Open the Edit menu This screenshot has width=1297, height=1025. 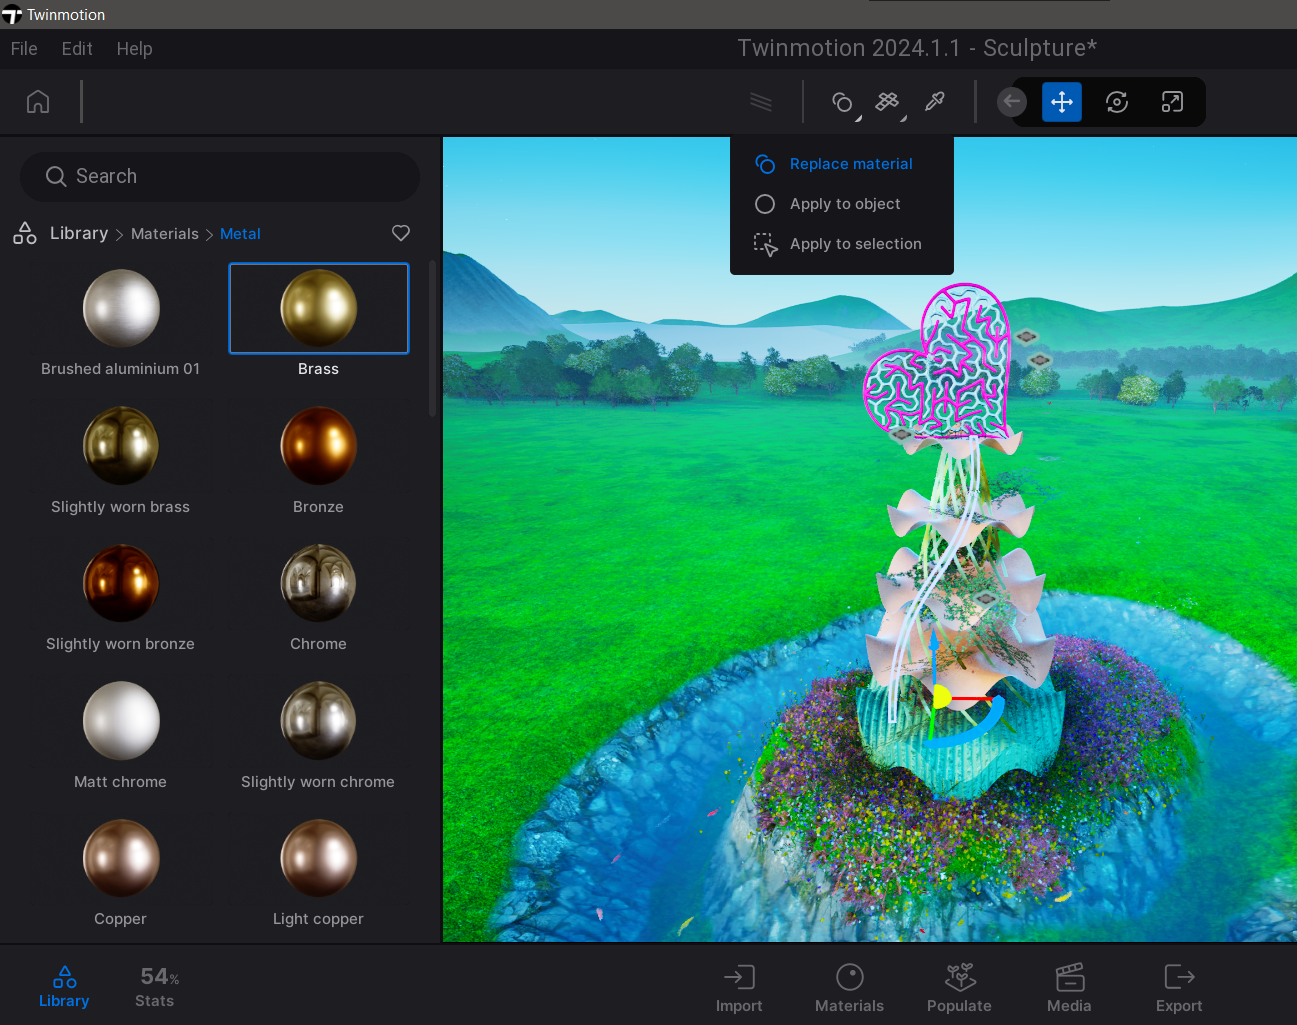tap(77, 49)
